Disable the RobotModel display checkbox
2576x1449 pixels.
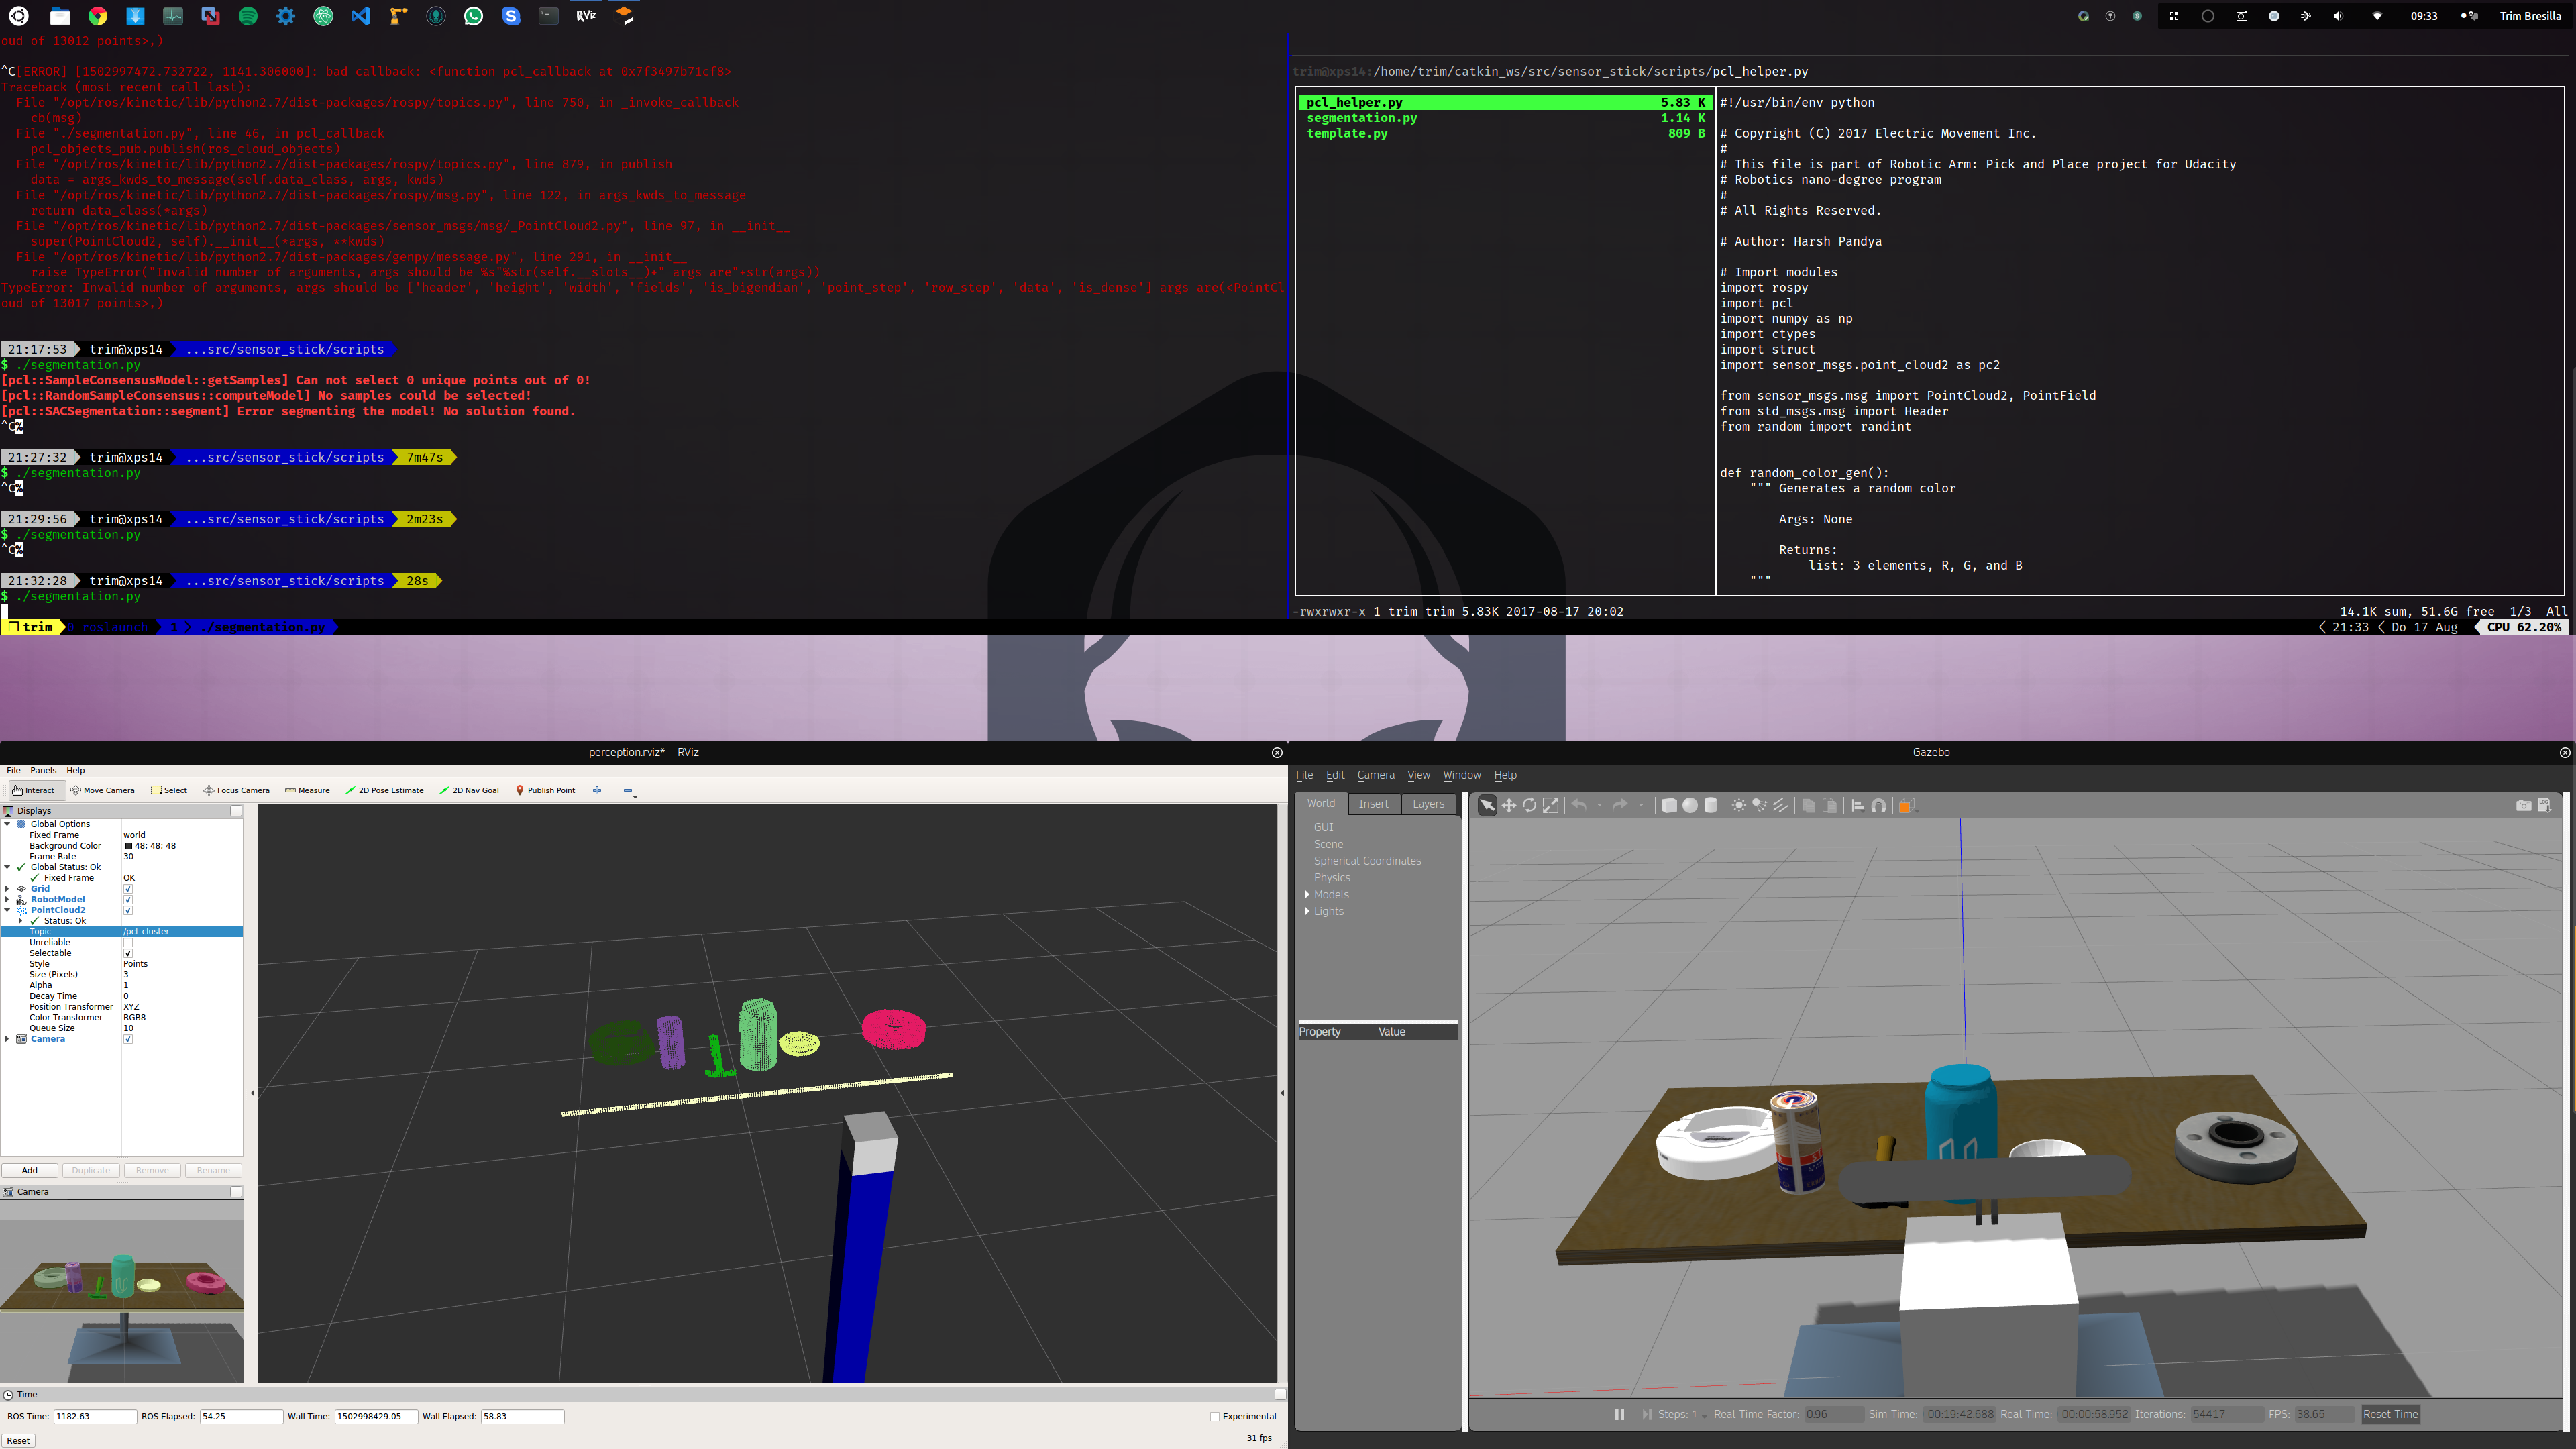click(128, 900)
